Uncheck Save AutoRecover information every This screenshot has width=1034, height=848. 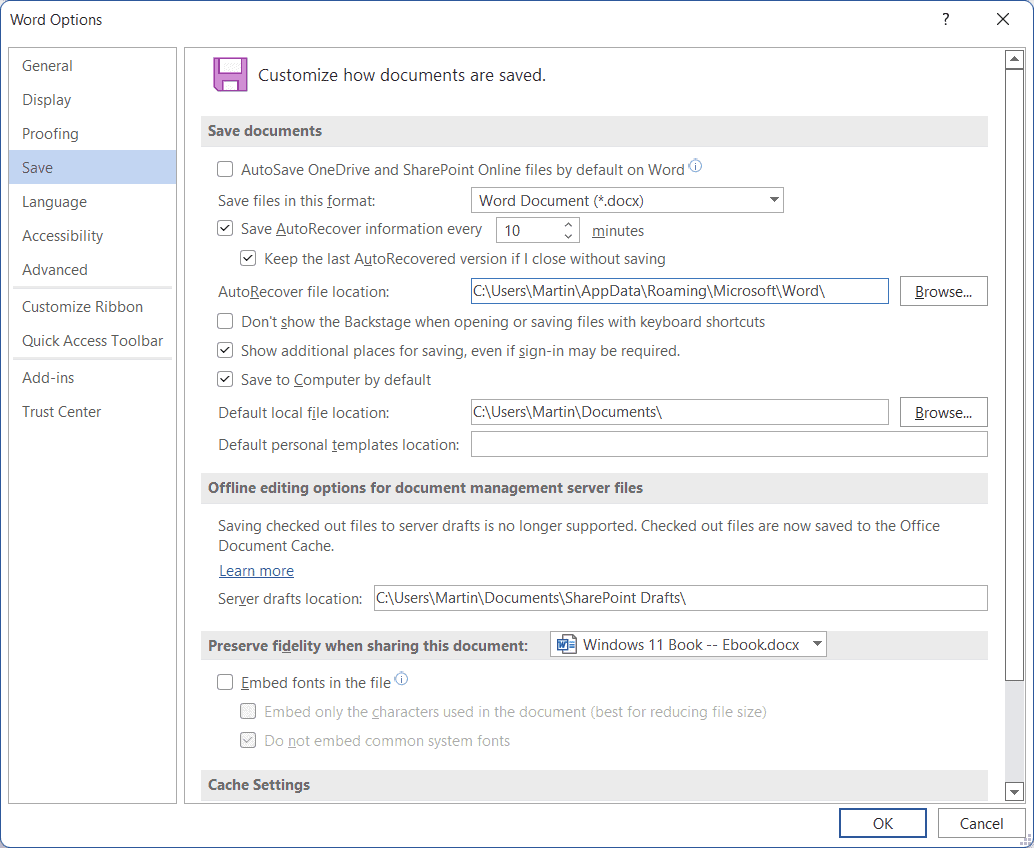[x=225, y=228]
